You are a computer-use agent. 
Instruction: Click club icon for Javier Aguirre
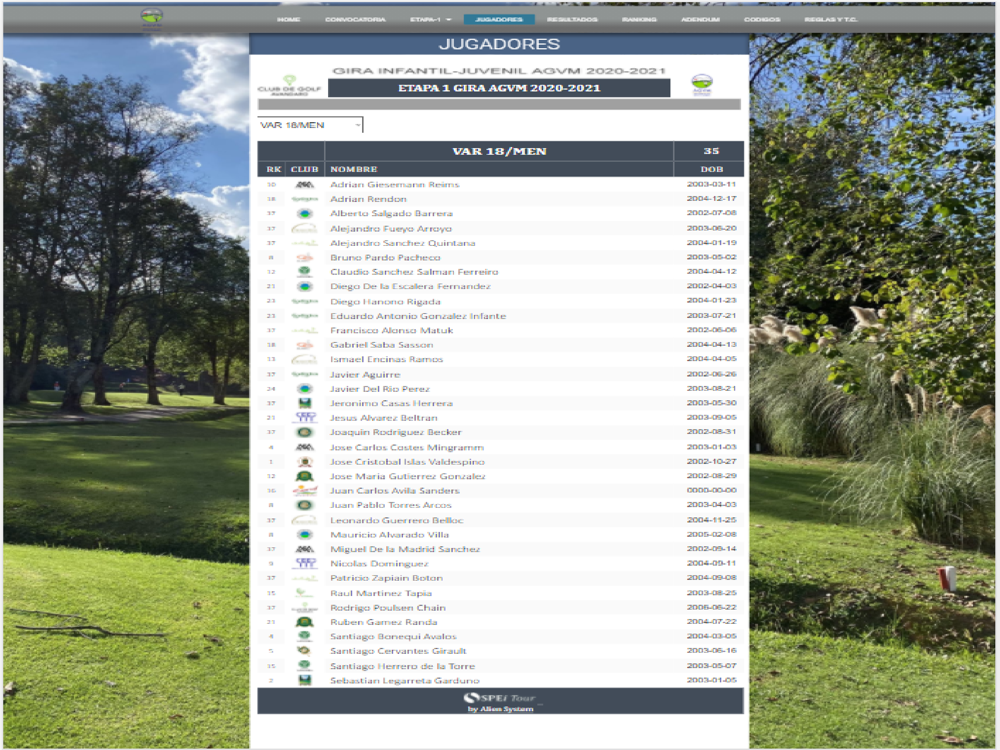pos(305,374)
